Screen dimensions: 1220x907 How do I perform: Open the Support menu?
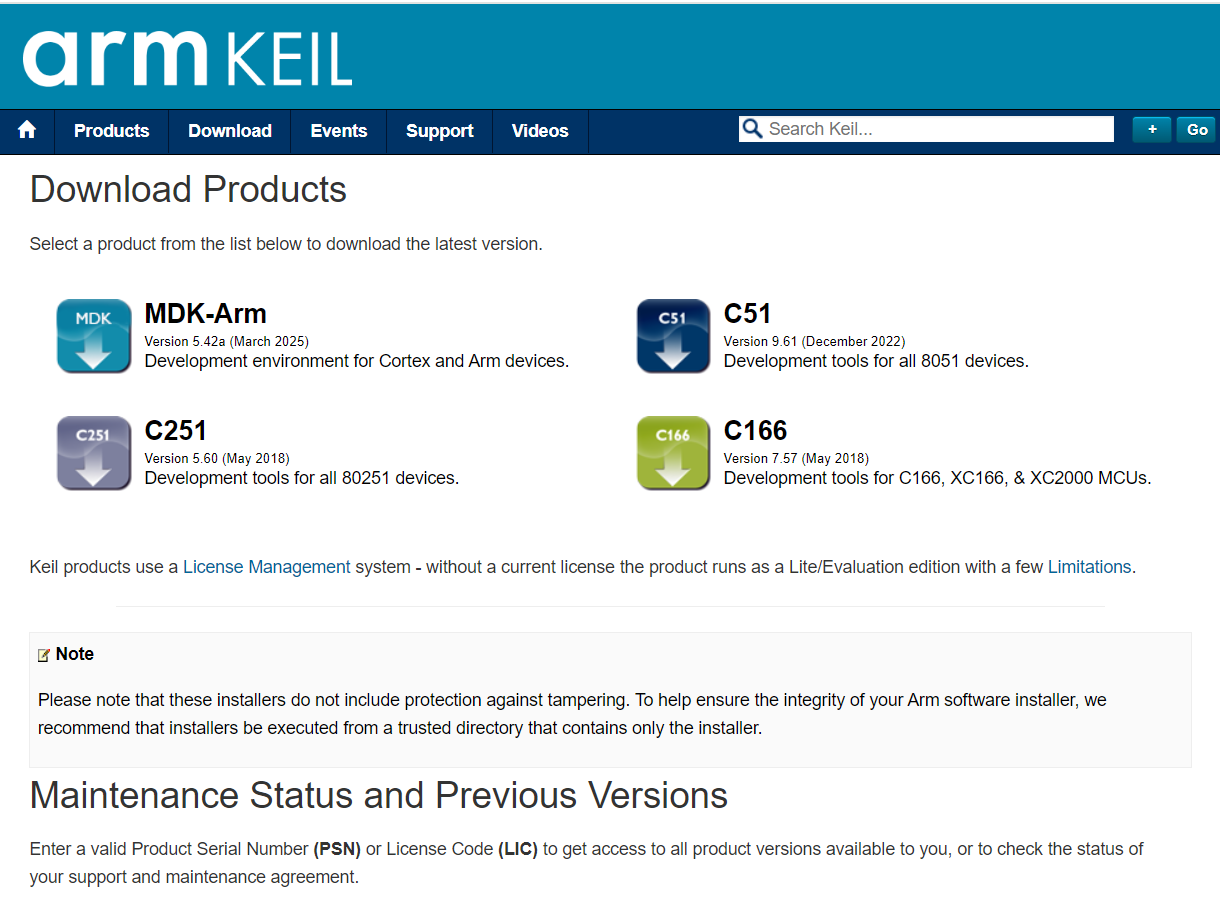point(440,131)
